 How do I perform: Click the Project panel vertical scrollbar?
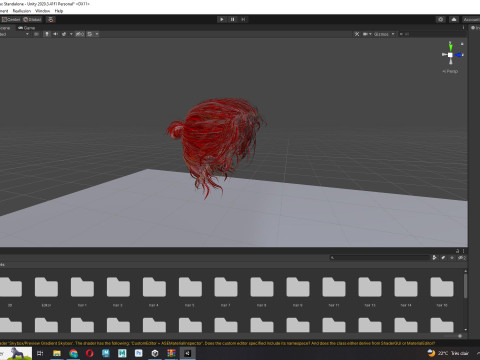[465, 286]
